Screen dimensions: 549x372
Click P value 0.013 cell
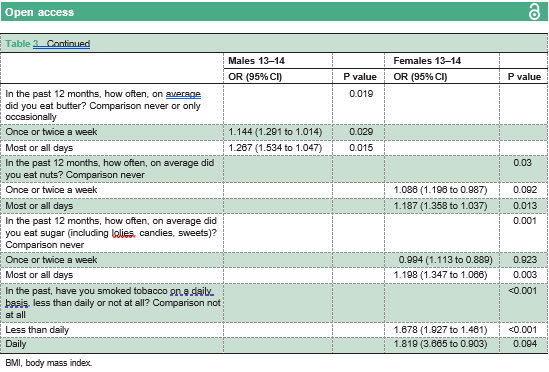coord(525,205)
